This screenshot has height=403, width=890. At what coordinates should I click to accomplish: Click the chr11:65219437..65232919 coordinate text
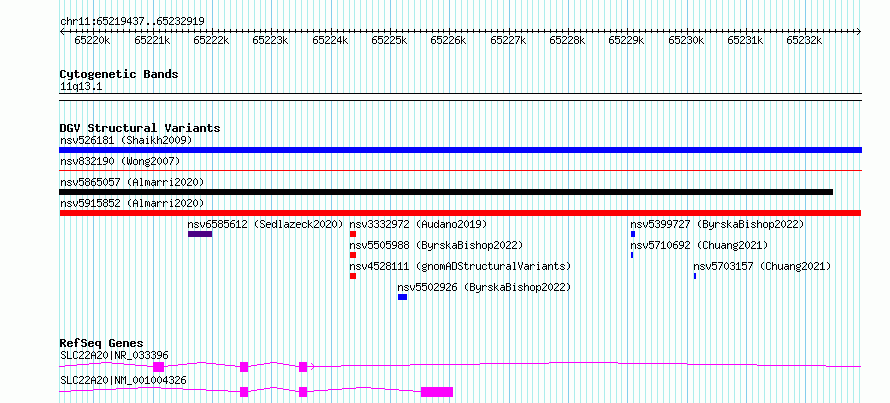tap(132, 21)
